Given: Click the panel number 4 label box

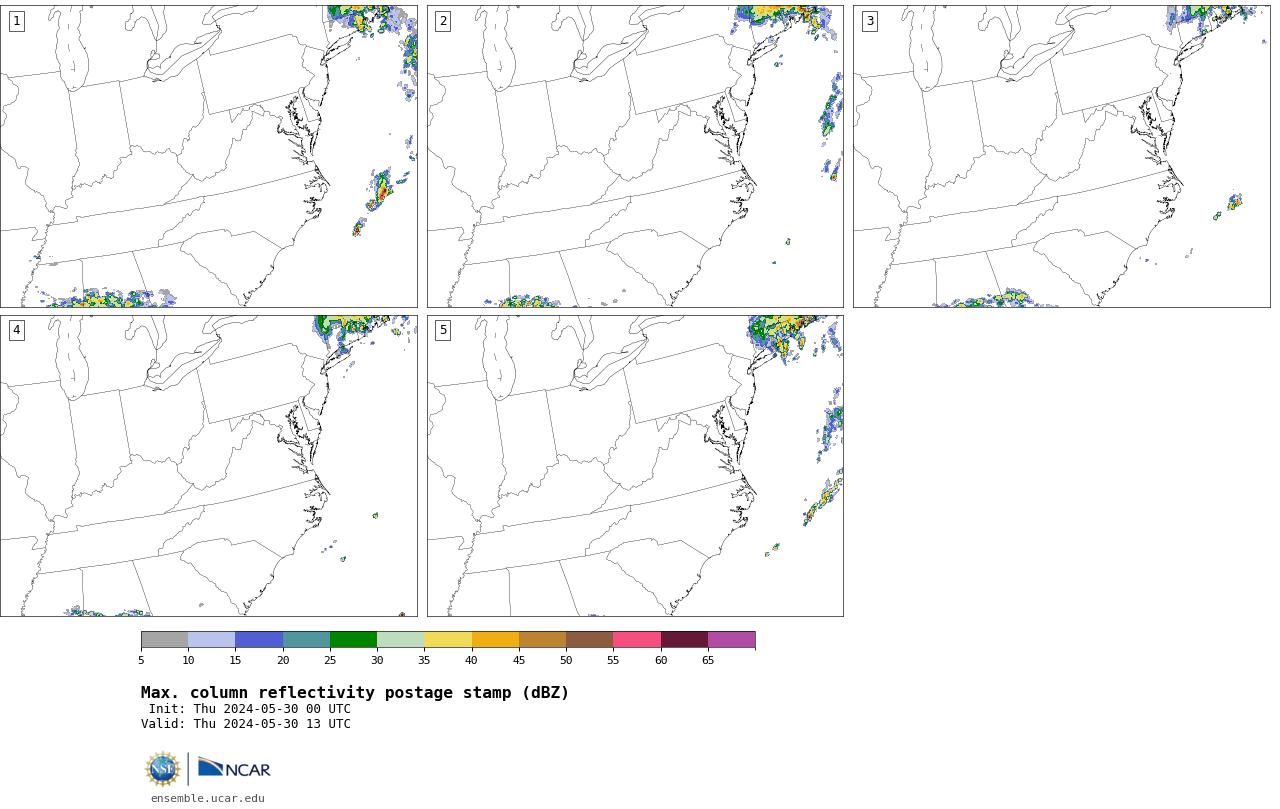Looking at the screenshot, I should pyautogui.click(x=16, y=330).
